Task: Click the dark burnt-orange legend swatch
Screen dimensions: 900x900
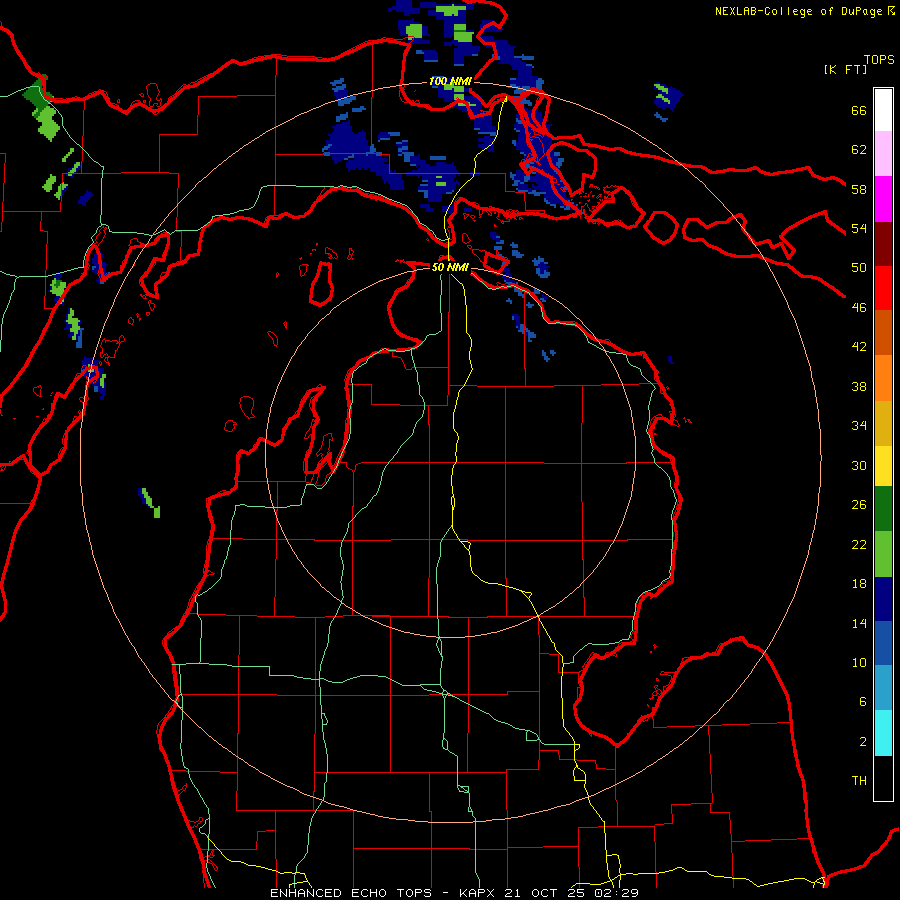Action: [883, 332]
